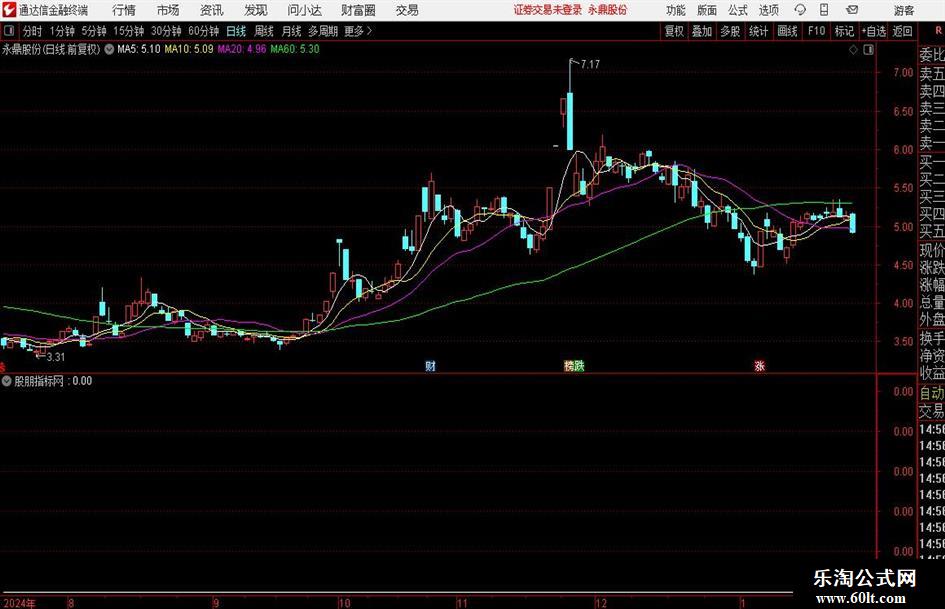Image resolution: width=945 pixels, height=609 pixels.
Task: Click the 股朋指标网 : 0.00 indicator label
Action: (53, 381)
